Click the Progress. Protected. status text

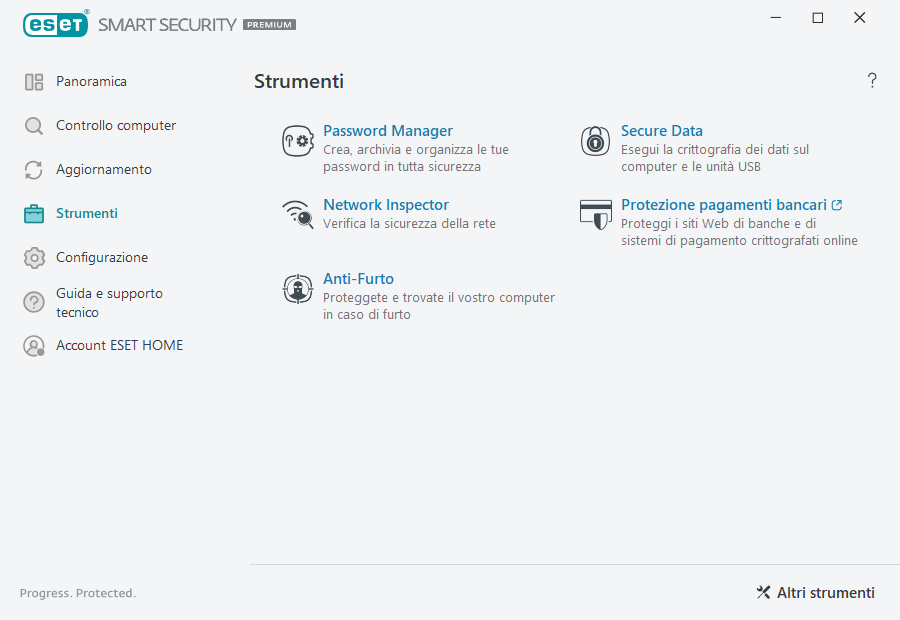pos(77,592)
